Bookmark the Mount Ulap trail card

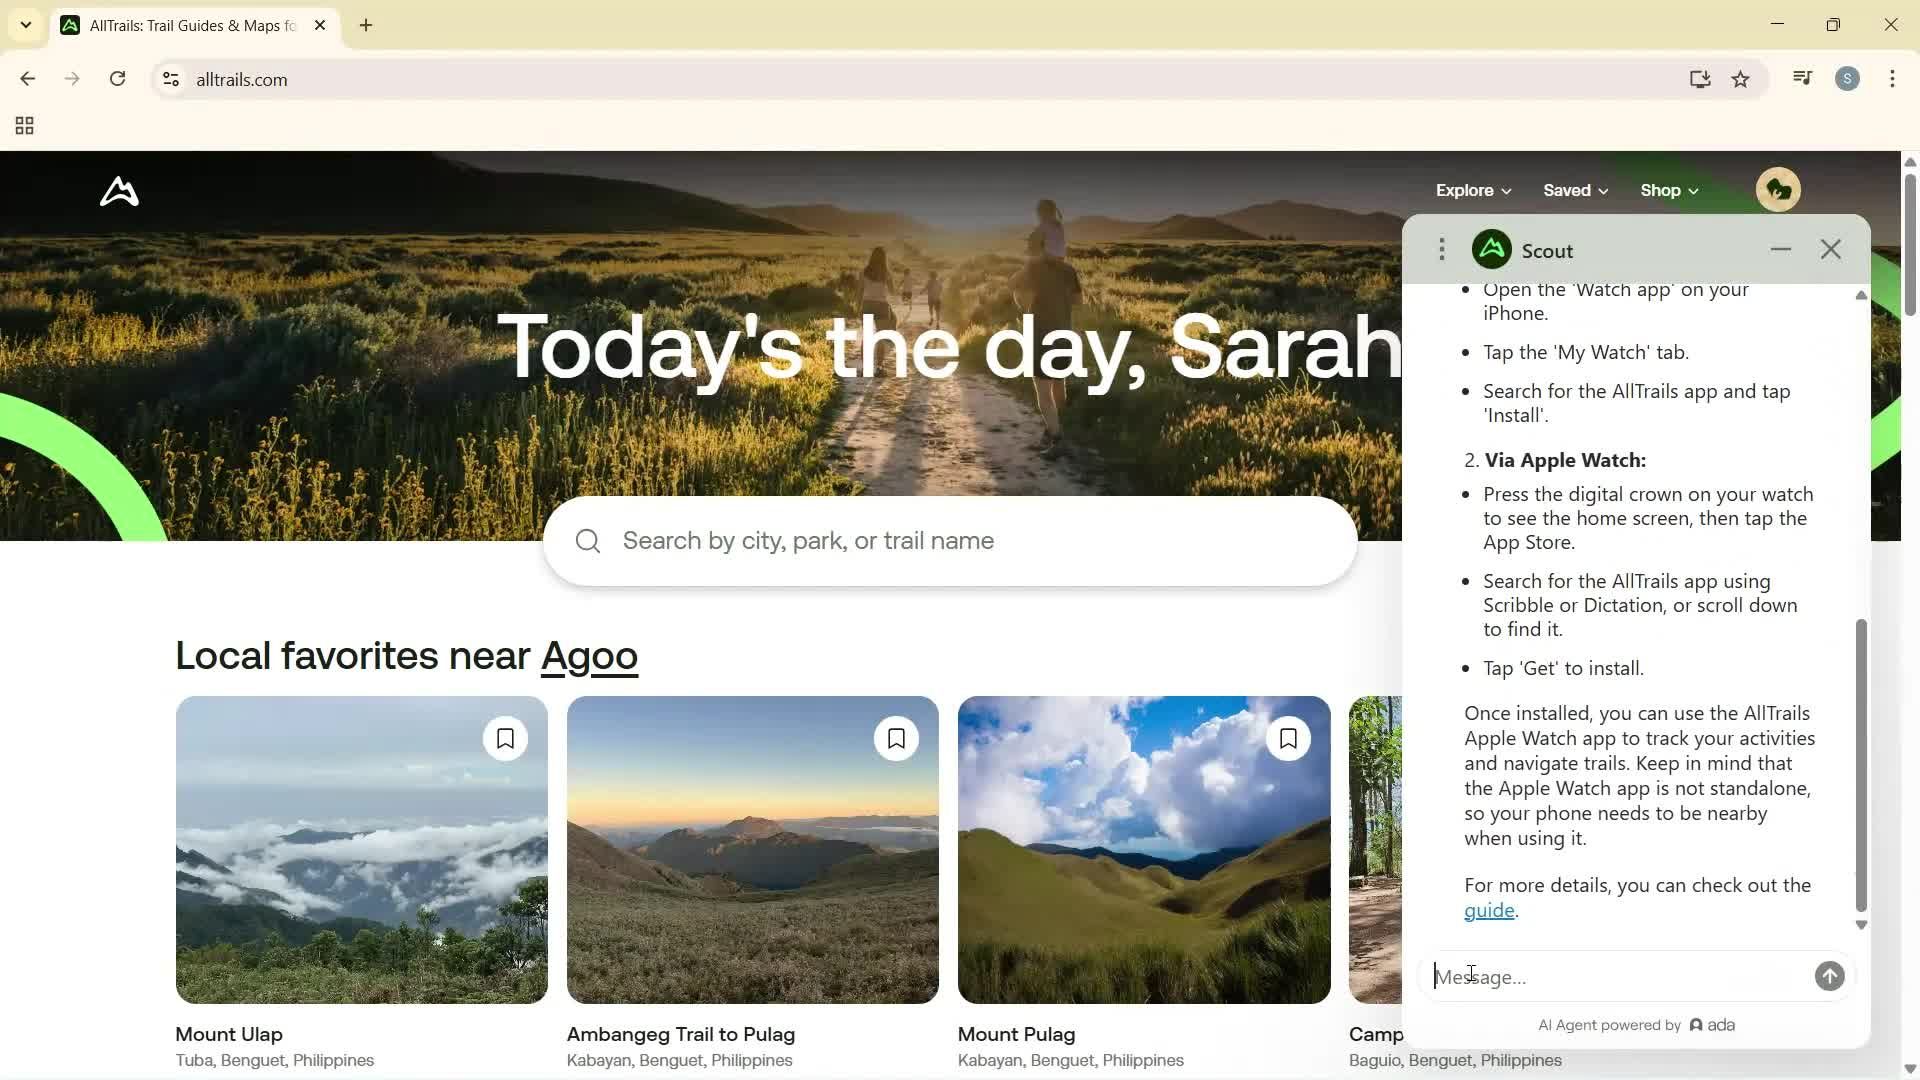pyautogui.click(x=505, y=738)
